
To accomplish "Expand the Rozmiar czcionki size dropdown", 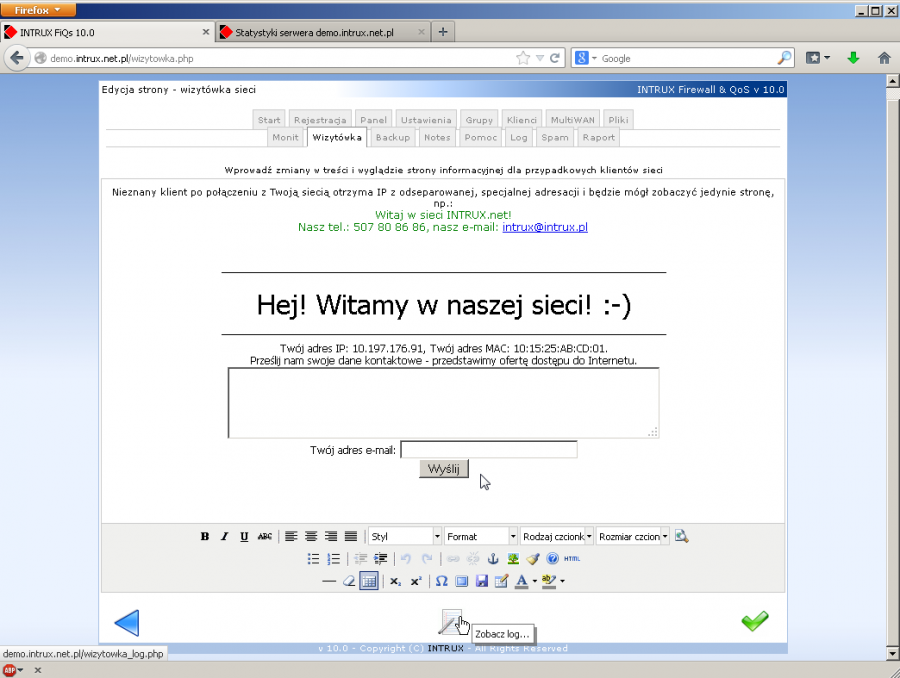I will pyautogui.click(x=633, y=536).
